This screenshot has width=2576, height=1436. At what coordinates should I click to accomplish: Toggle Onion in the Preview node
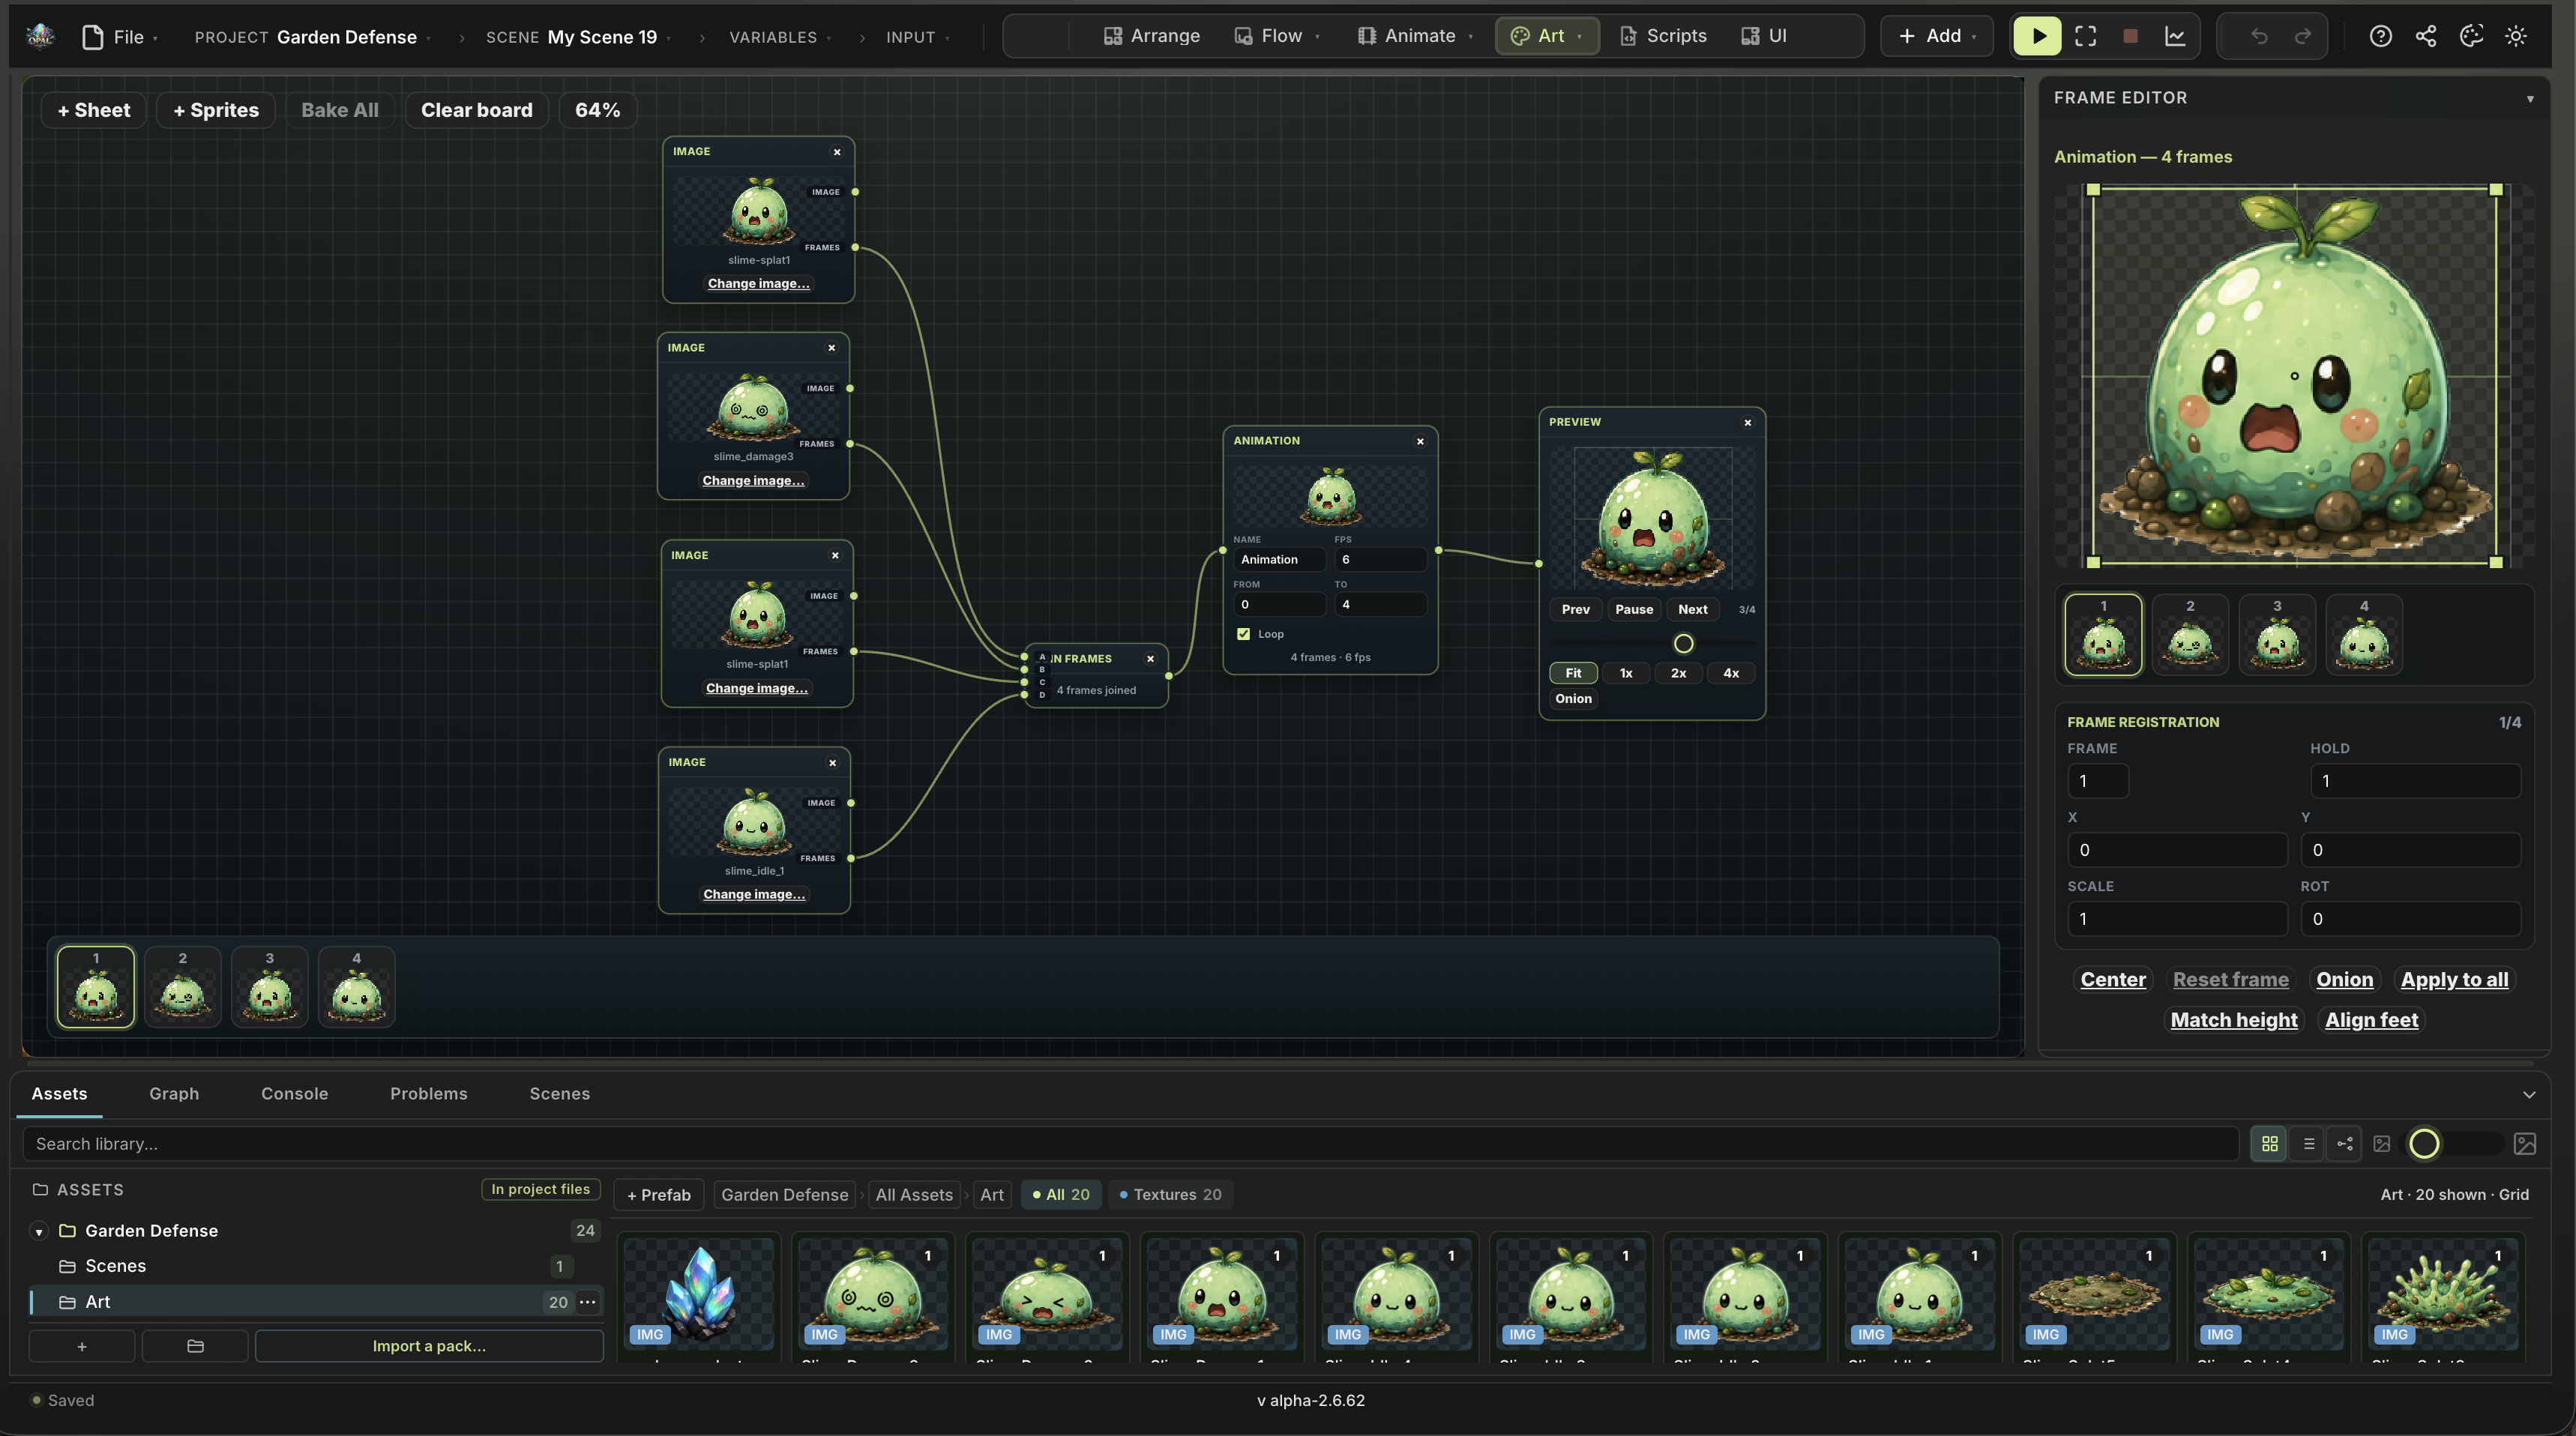click(x=1573, y=699)
